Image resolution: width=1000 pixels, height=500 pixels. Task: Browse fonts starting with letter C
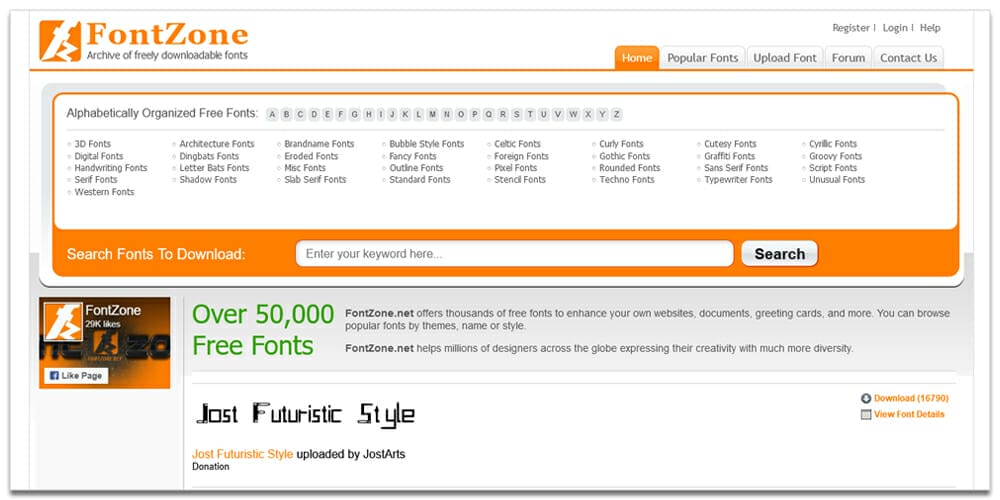coord(300,115)
